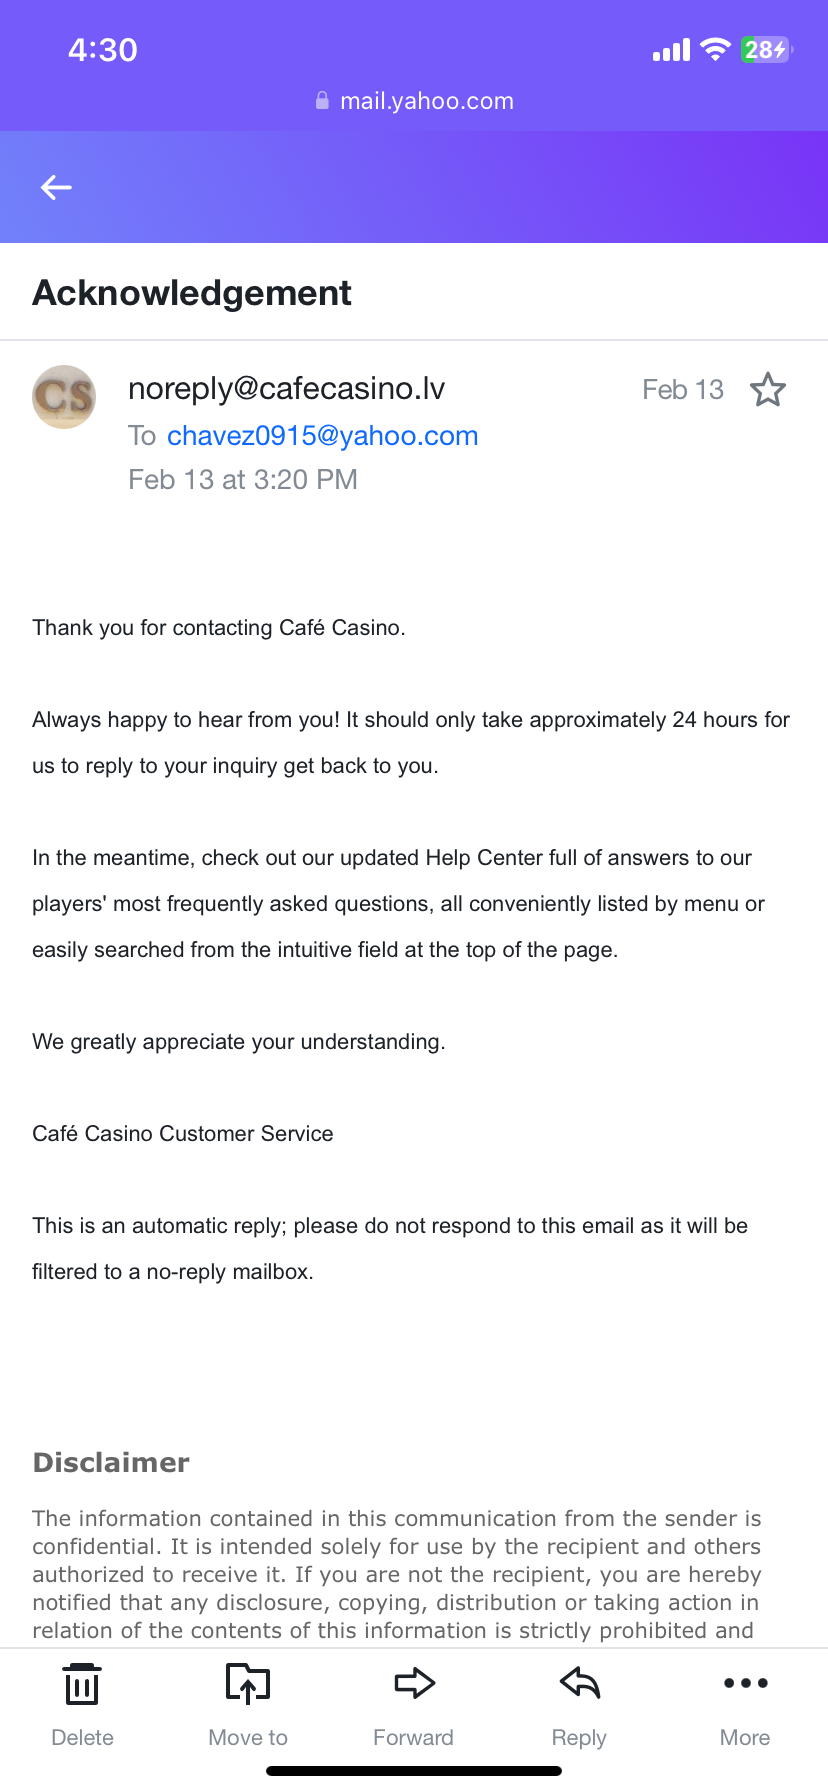Screen dimensions: 828x1792
Task: Tap the Wi-Fi status icon
Action: 715,49
